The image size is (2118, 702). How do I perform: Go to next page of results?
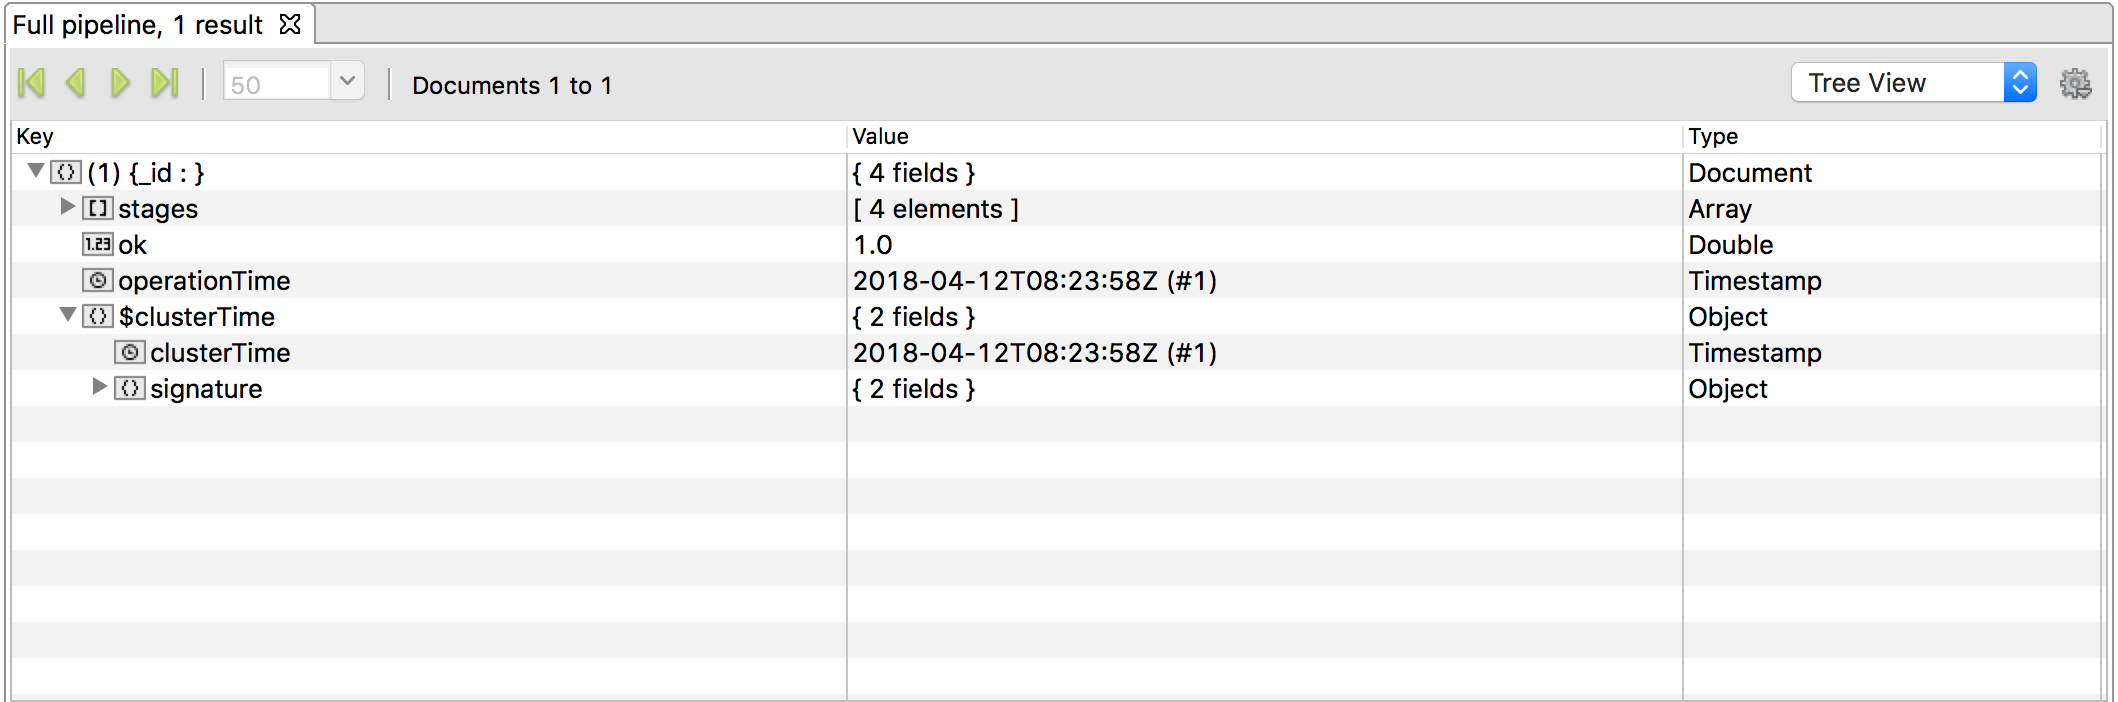point(120,83)
